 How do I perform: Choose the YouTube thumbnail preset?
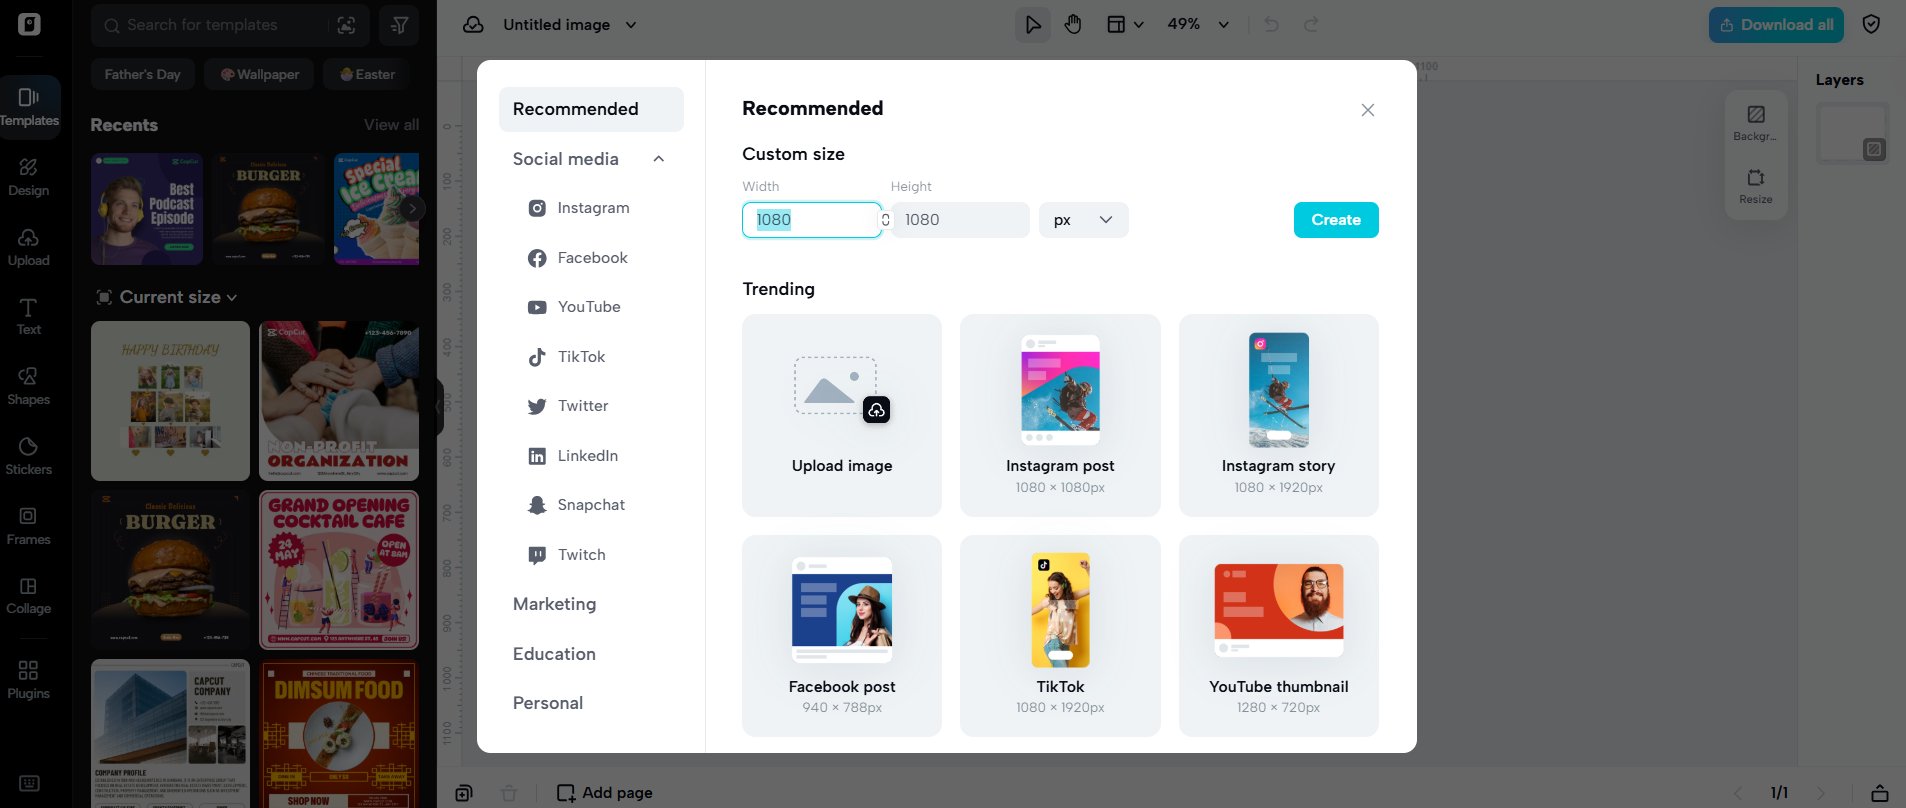tap(1278, 635)
